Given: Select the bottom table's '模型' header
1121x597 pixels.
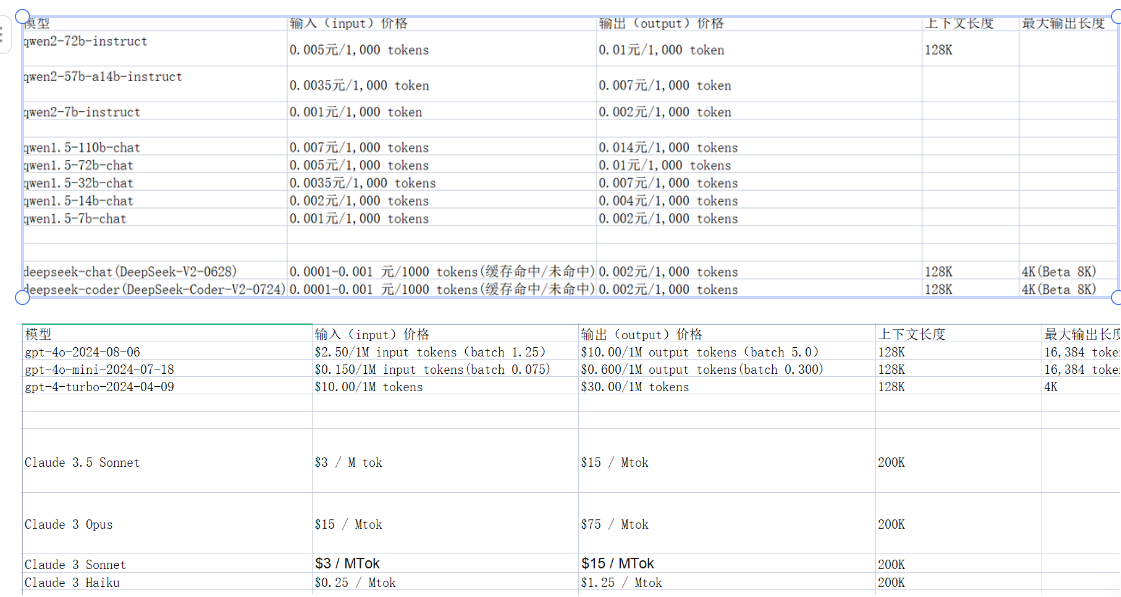Looking at the screenshot, I should (38, 334).
